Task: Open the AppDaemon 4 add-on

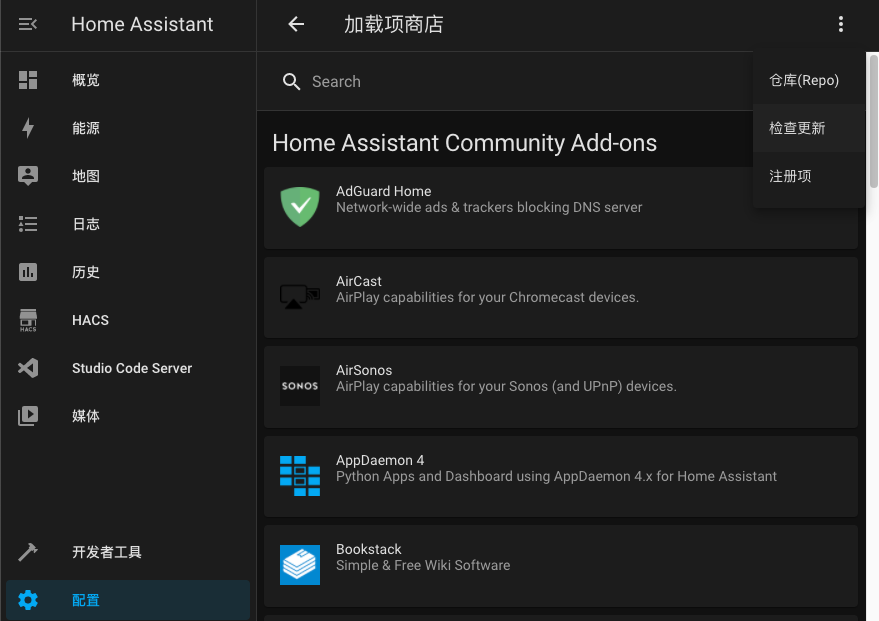Action: click(560, 475)
